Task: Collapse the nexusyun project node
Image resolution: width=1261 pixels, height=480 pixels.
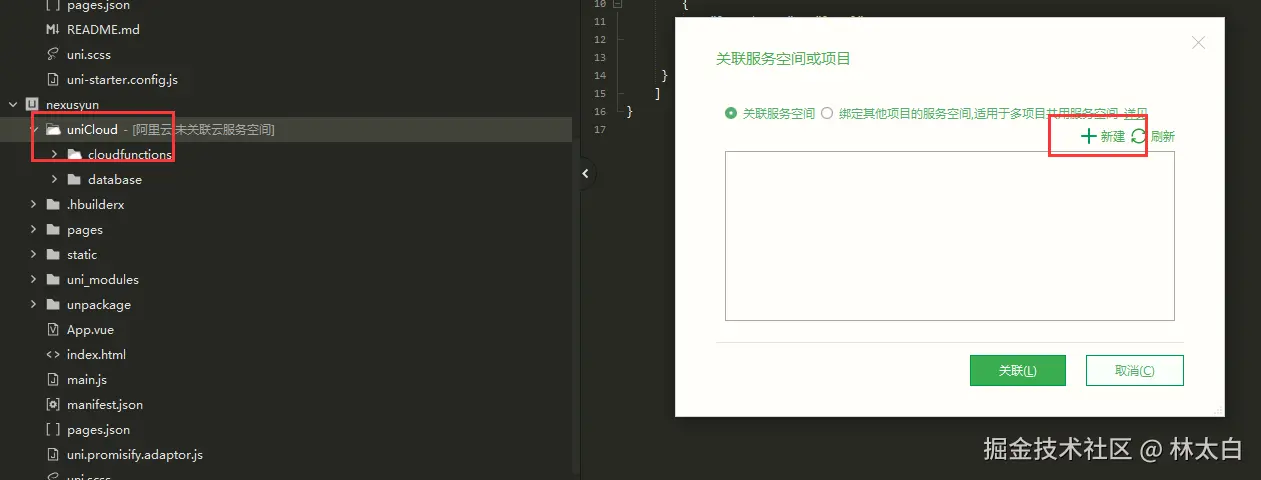Action: 12,104
